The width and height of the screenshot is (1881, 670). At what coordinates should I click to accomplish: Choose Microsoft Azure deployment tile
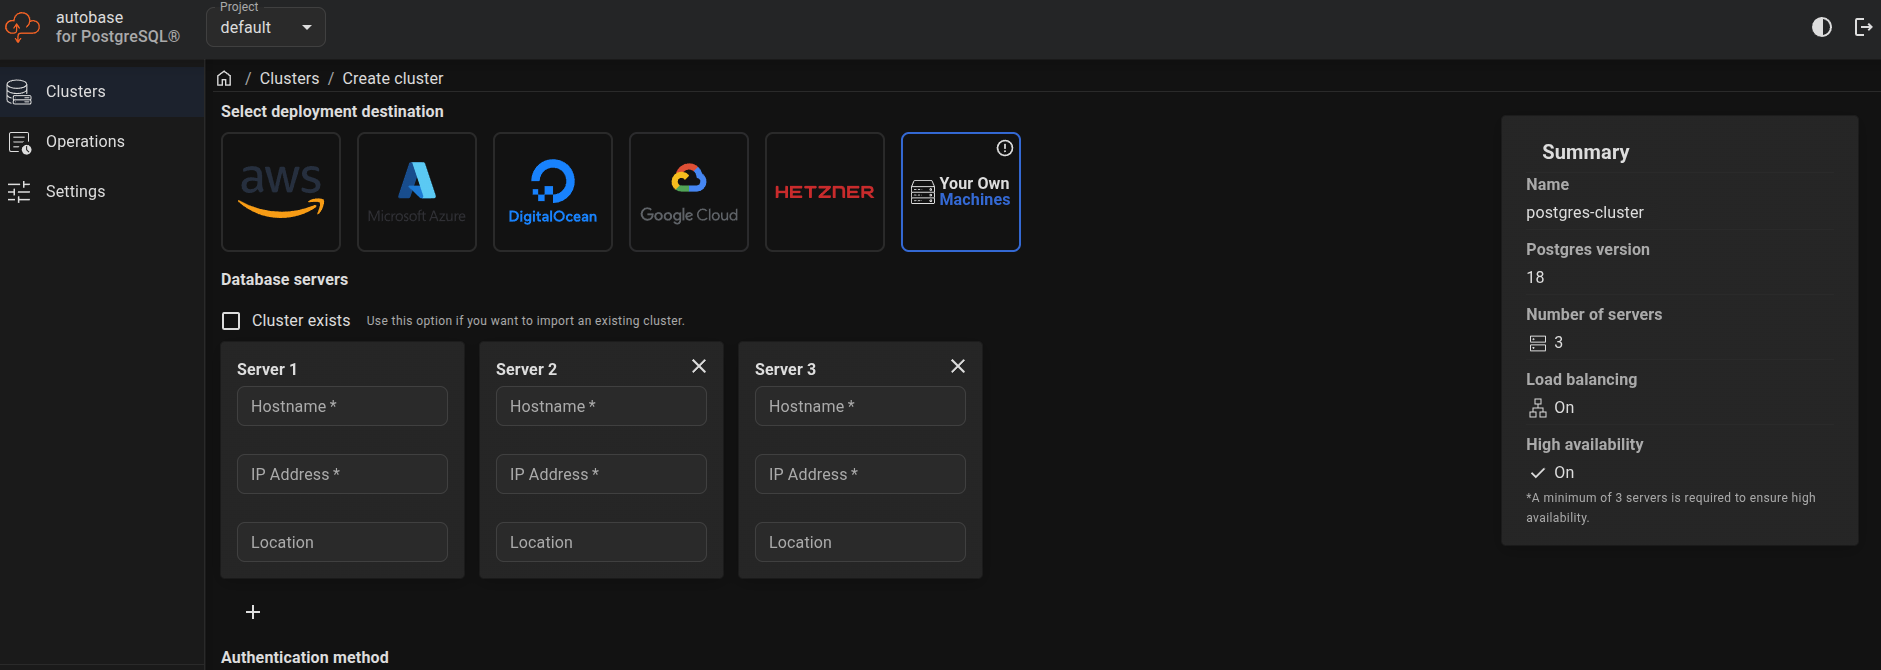pos(417,192)
